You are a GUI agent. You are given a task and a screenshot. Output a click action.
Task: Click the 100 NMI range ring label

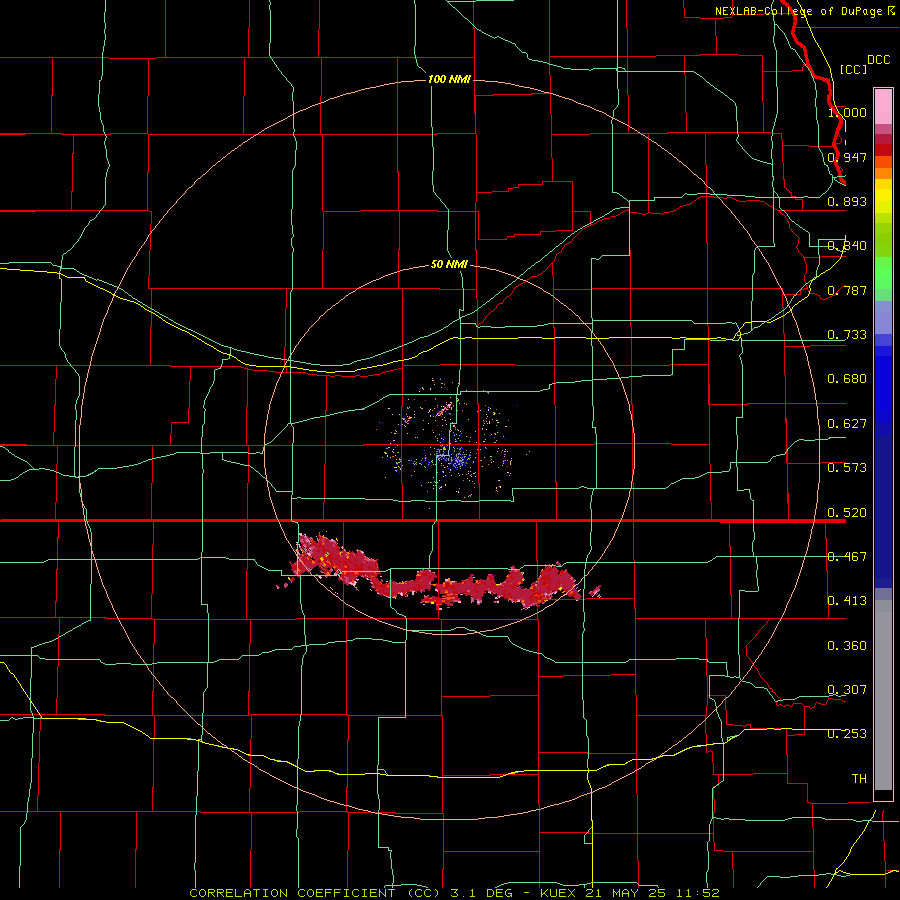[449, 79]
